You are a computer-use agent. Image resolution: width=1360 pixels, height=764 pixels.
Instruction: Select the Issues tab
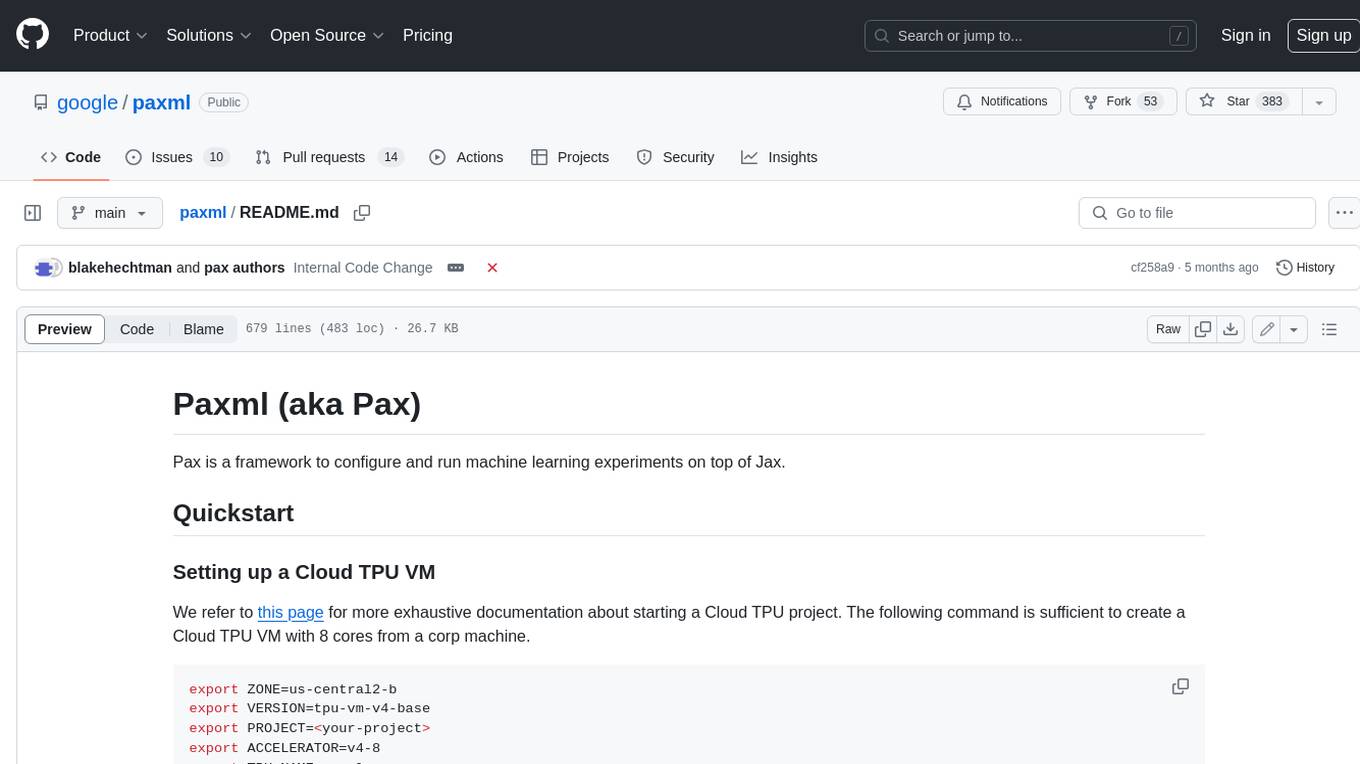(177, 157)
